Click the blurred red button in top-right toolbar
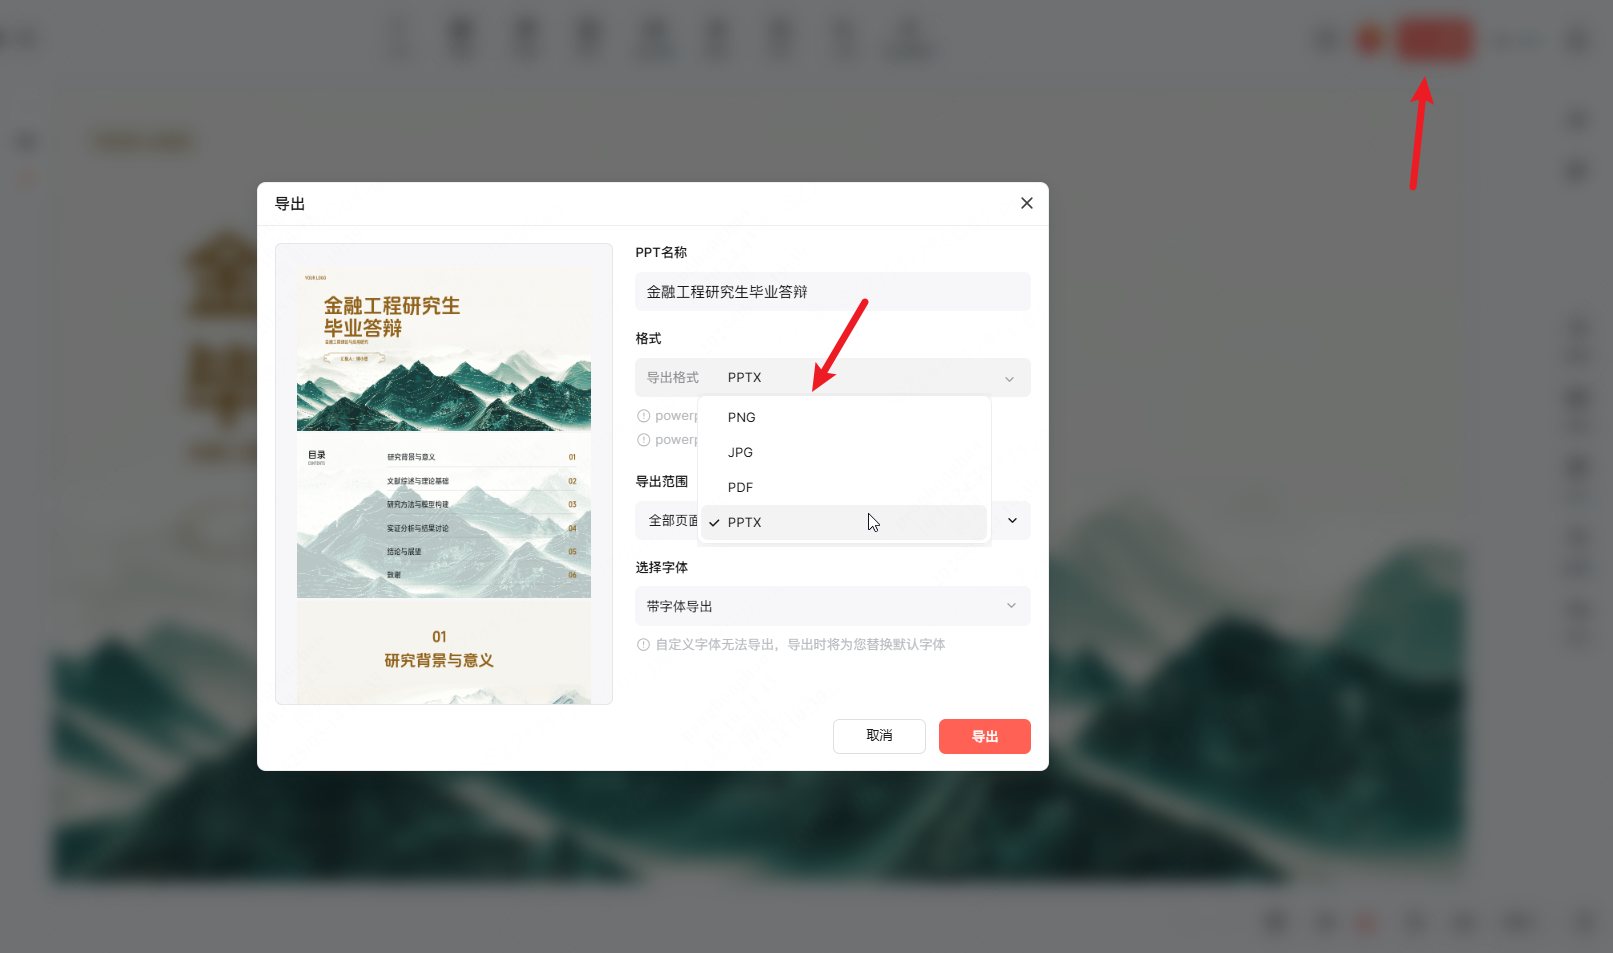 point(1434,40)
